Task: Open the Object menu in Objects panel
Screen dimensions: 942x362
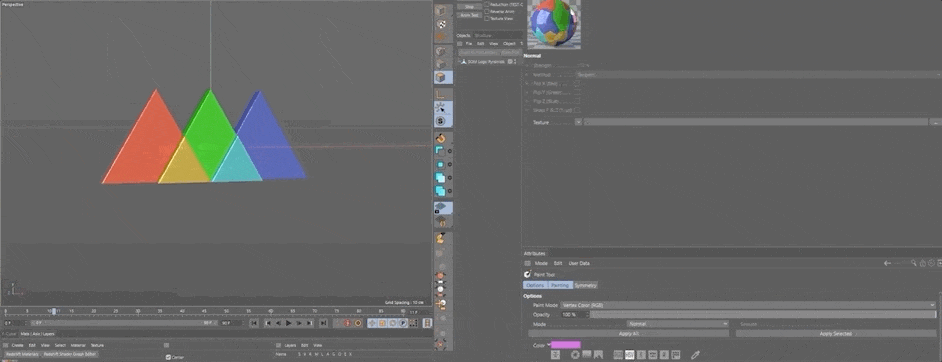Action: pyautogui.click(x=509, y=44)
